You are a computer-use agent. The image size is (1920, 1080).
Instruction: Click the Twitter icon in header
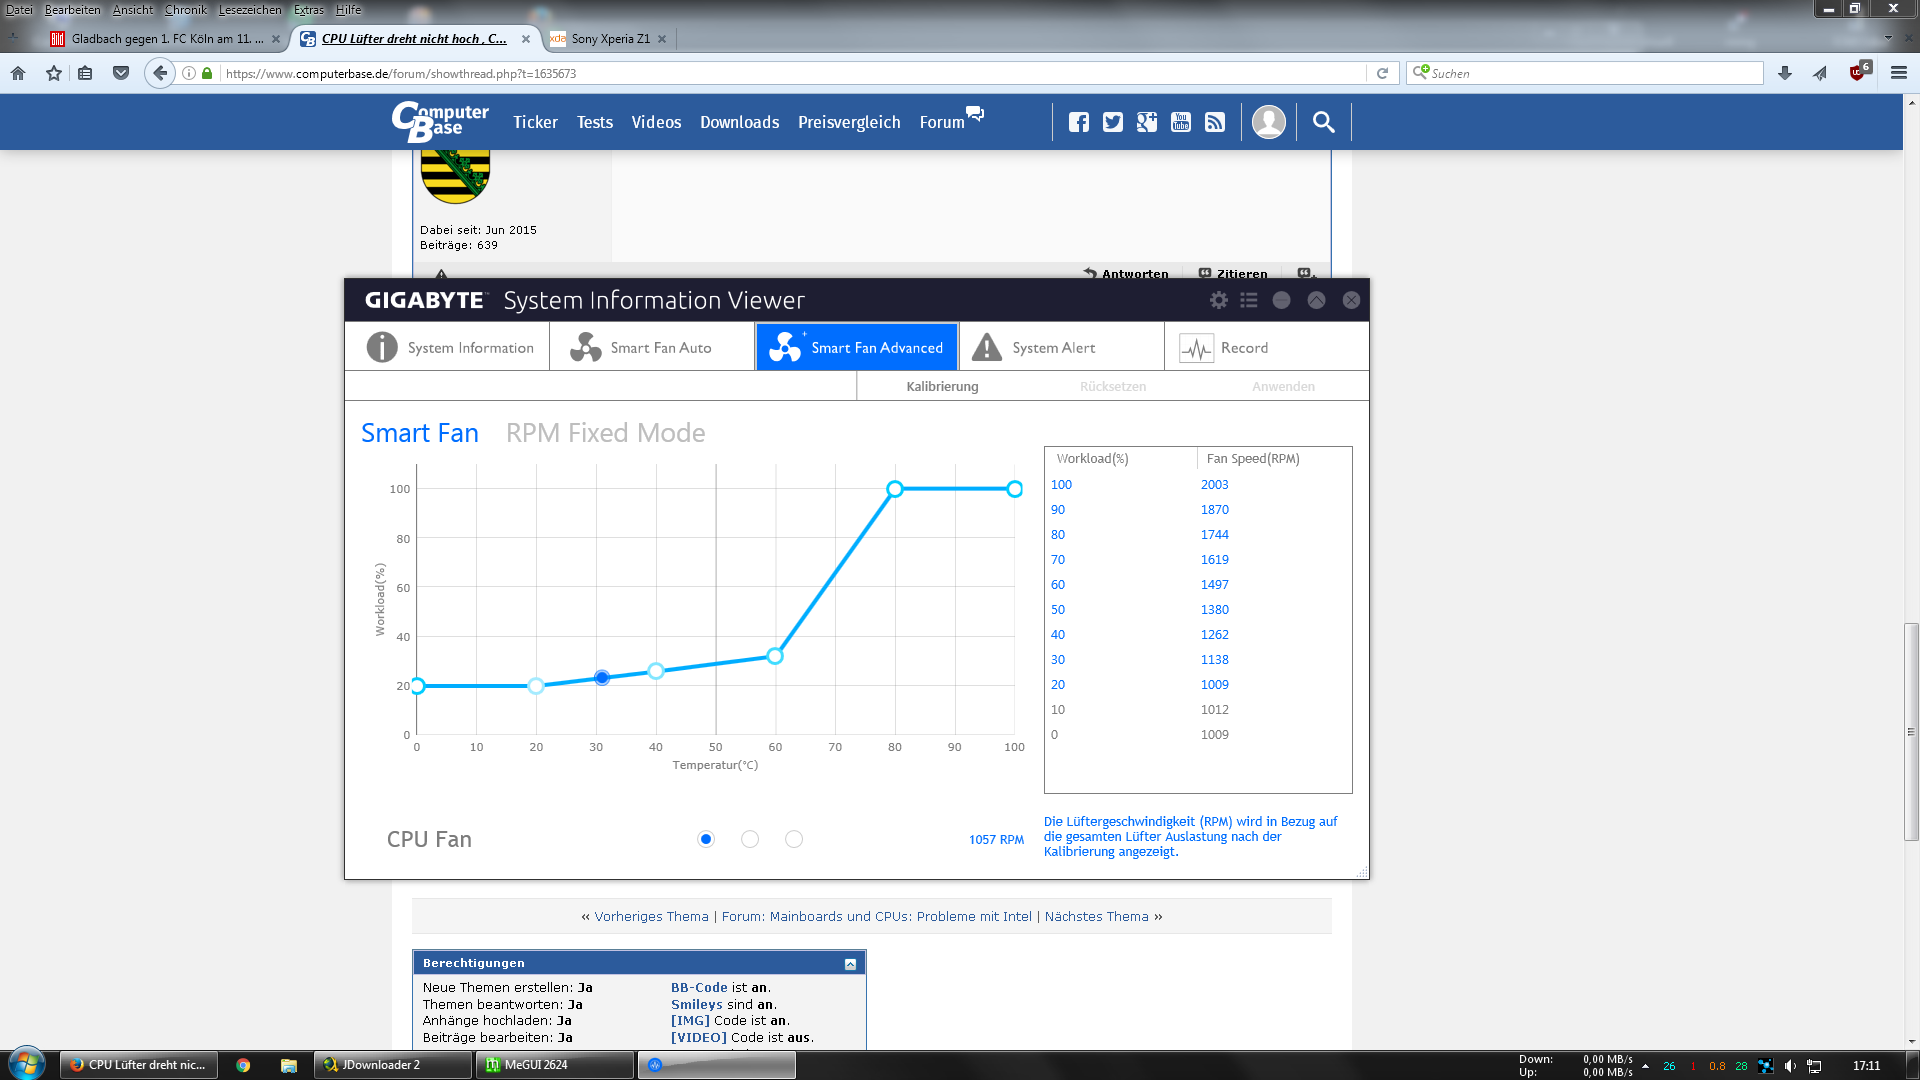tap(1112, 122)
